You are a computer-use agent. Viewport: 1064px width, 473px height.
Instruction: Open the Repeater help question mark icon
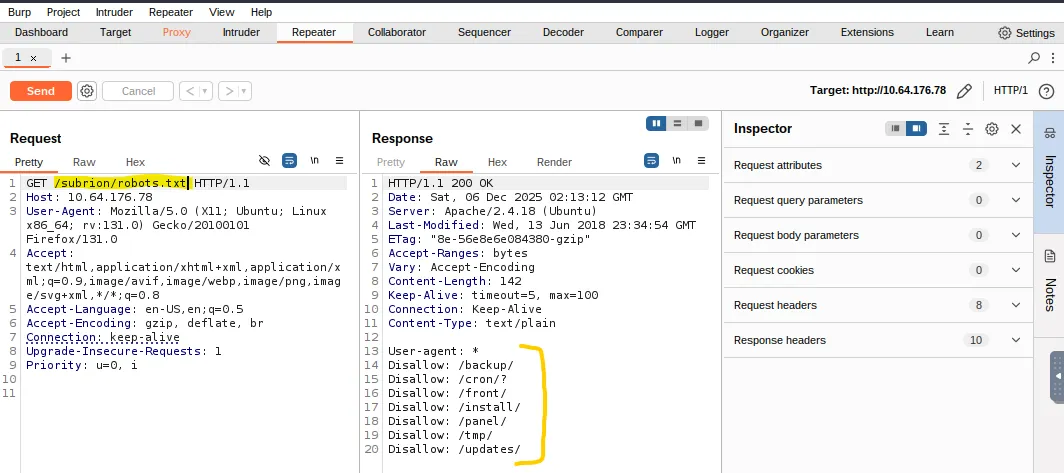point(1046,91)
